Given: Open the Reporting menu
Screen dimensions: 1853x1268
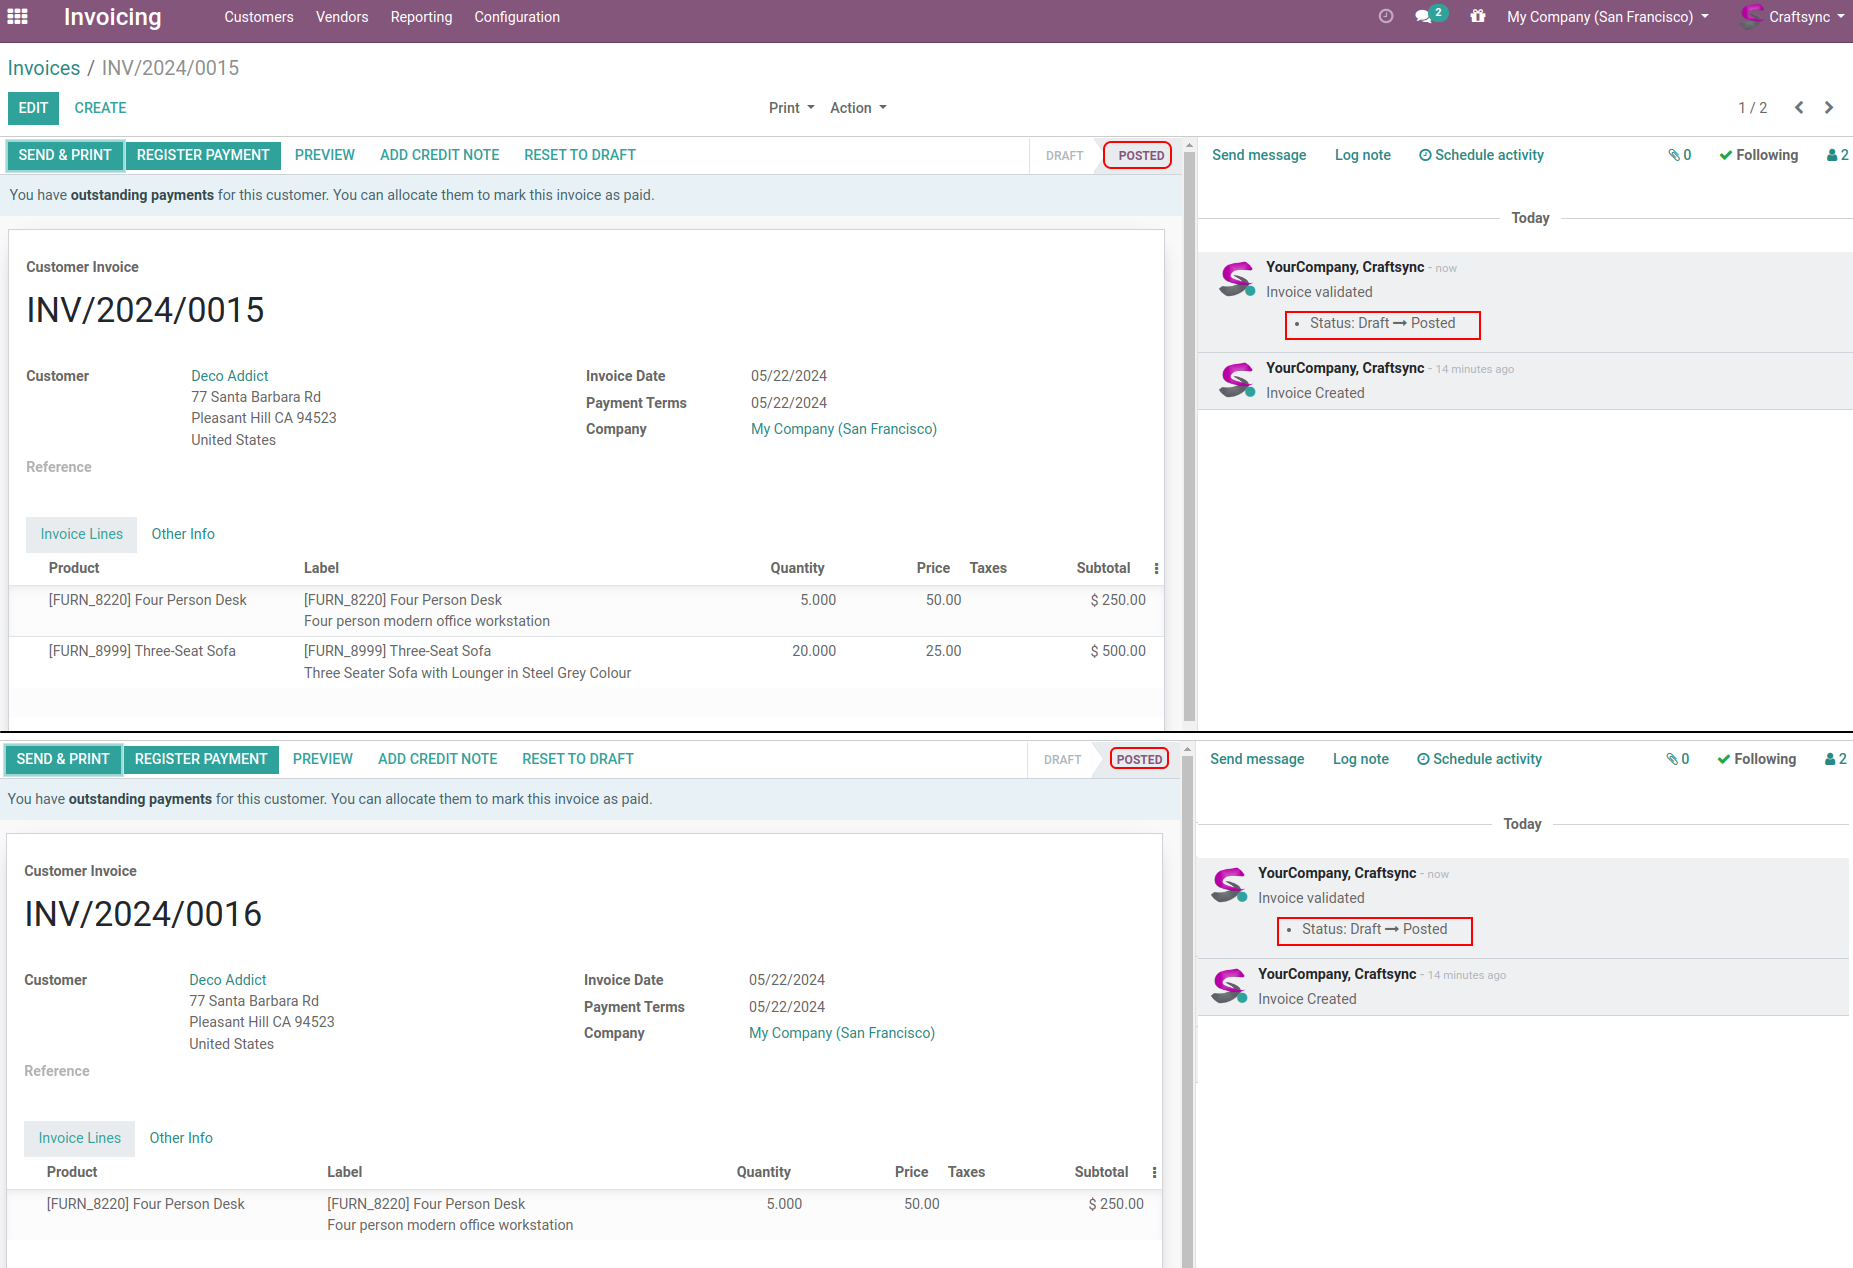Looking at the screenshot, I should (421, 17).
